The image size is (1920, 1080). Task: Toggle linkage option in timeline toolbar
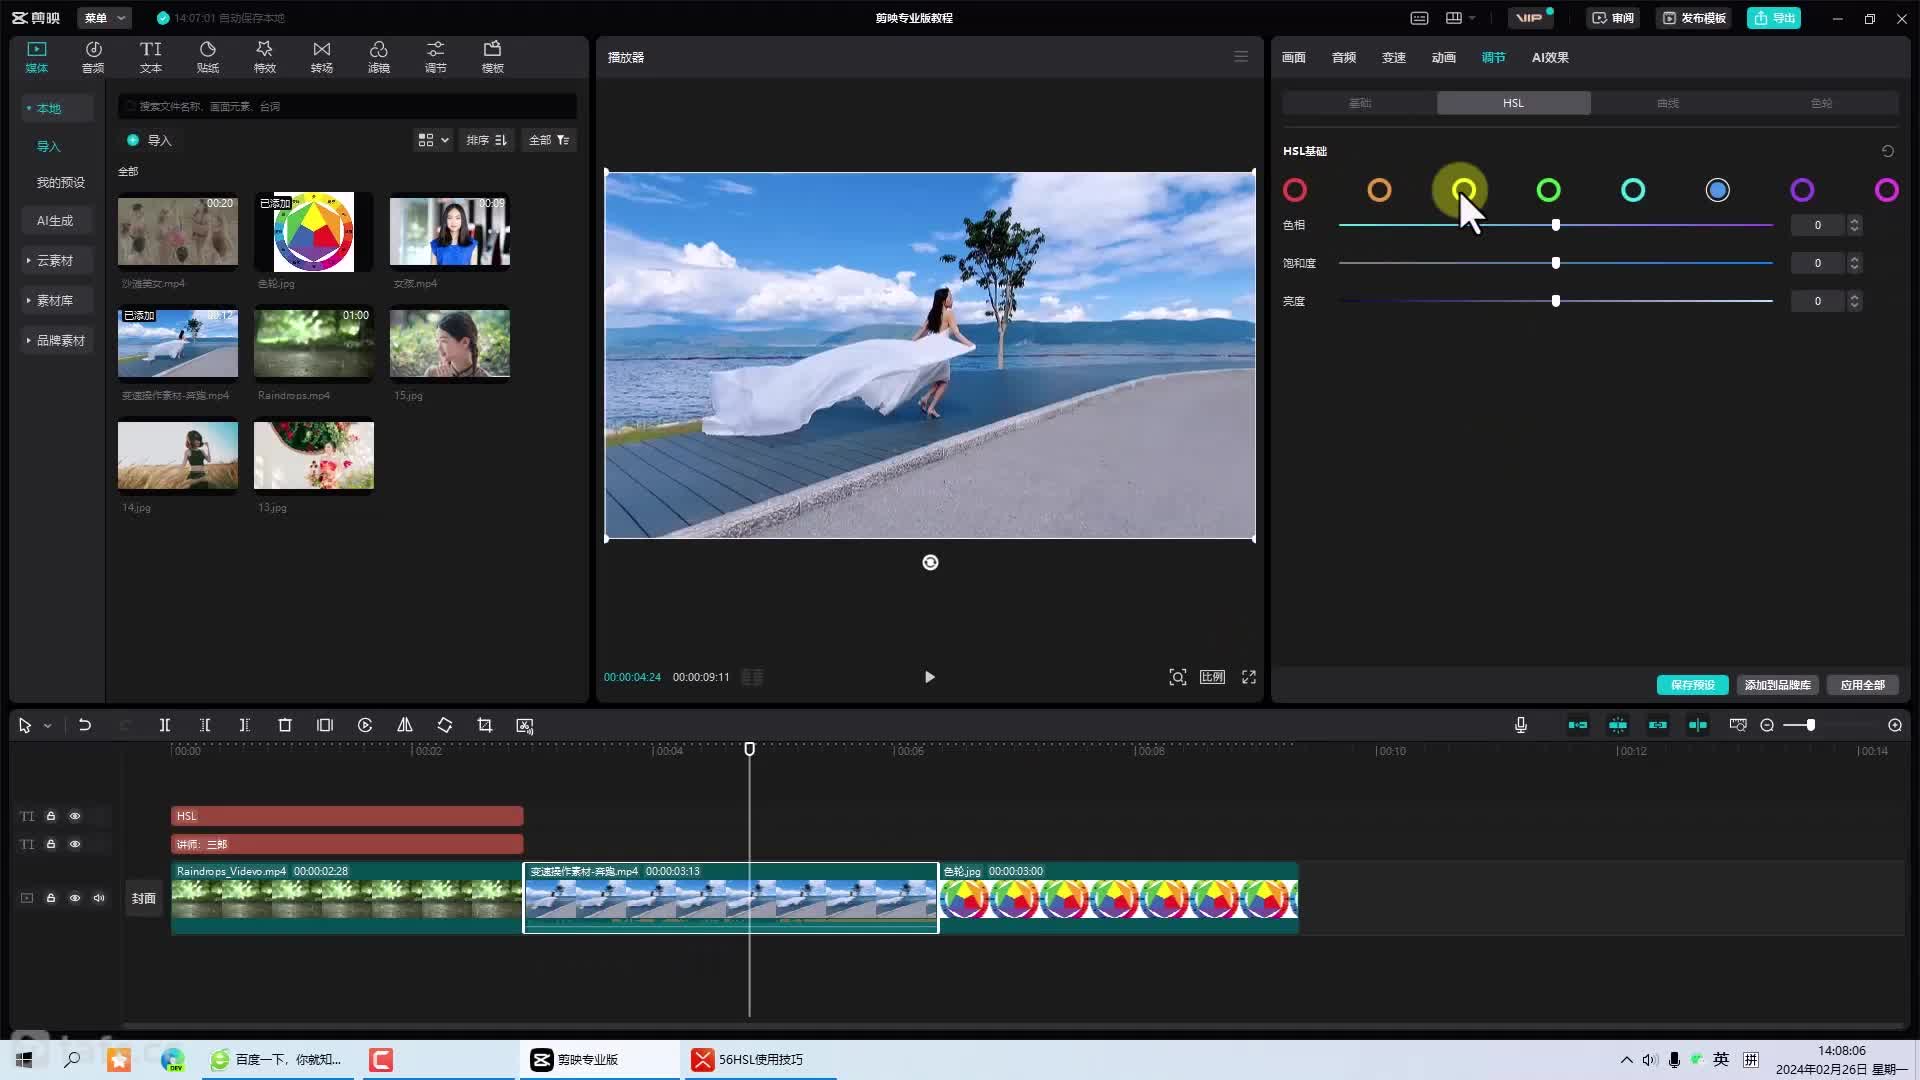coord(1658,725)
